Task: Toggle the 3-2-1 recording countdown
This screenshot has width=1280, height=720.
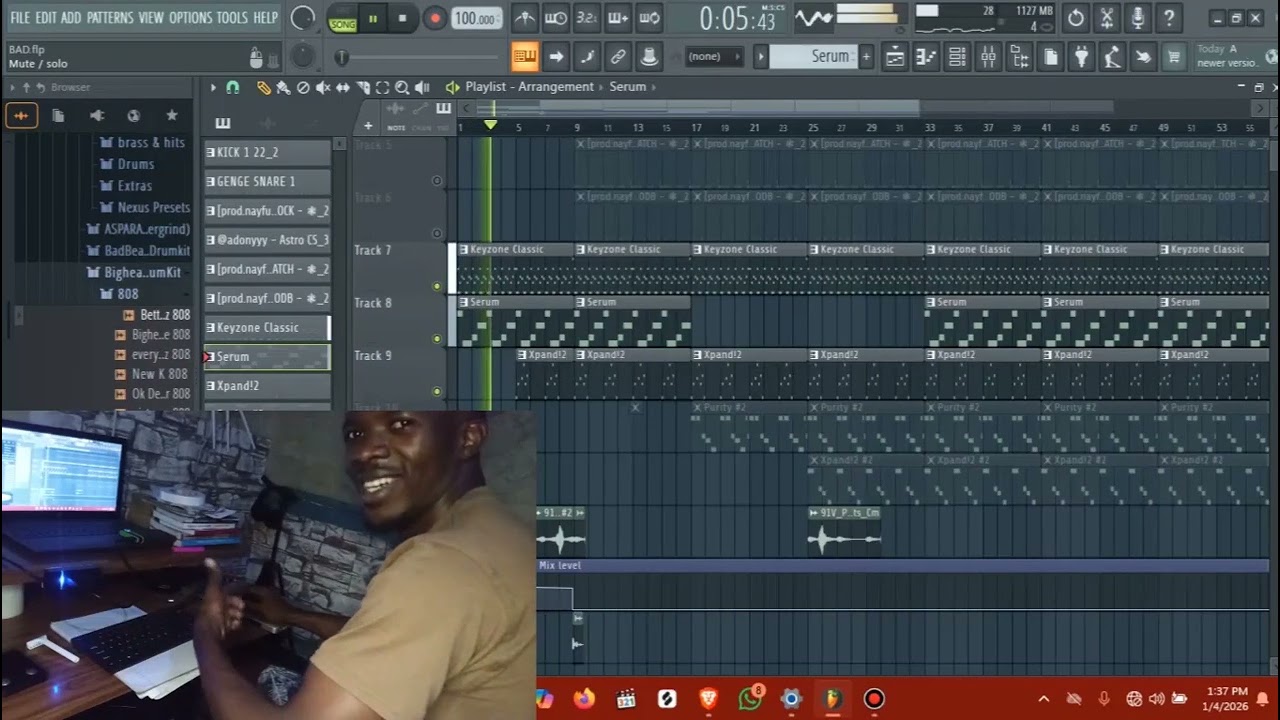Action: (587, 18)
